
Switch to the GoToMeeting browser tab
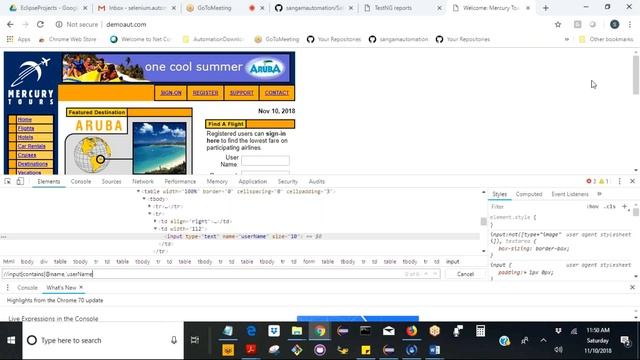point(214,8)
